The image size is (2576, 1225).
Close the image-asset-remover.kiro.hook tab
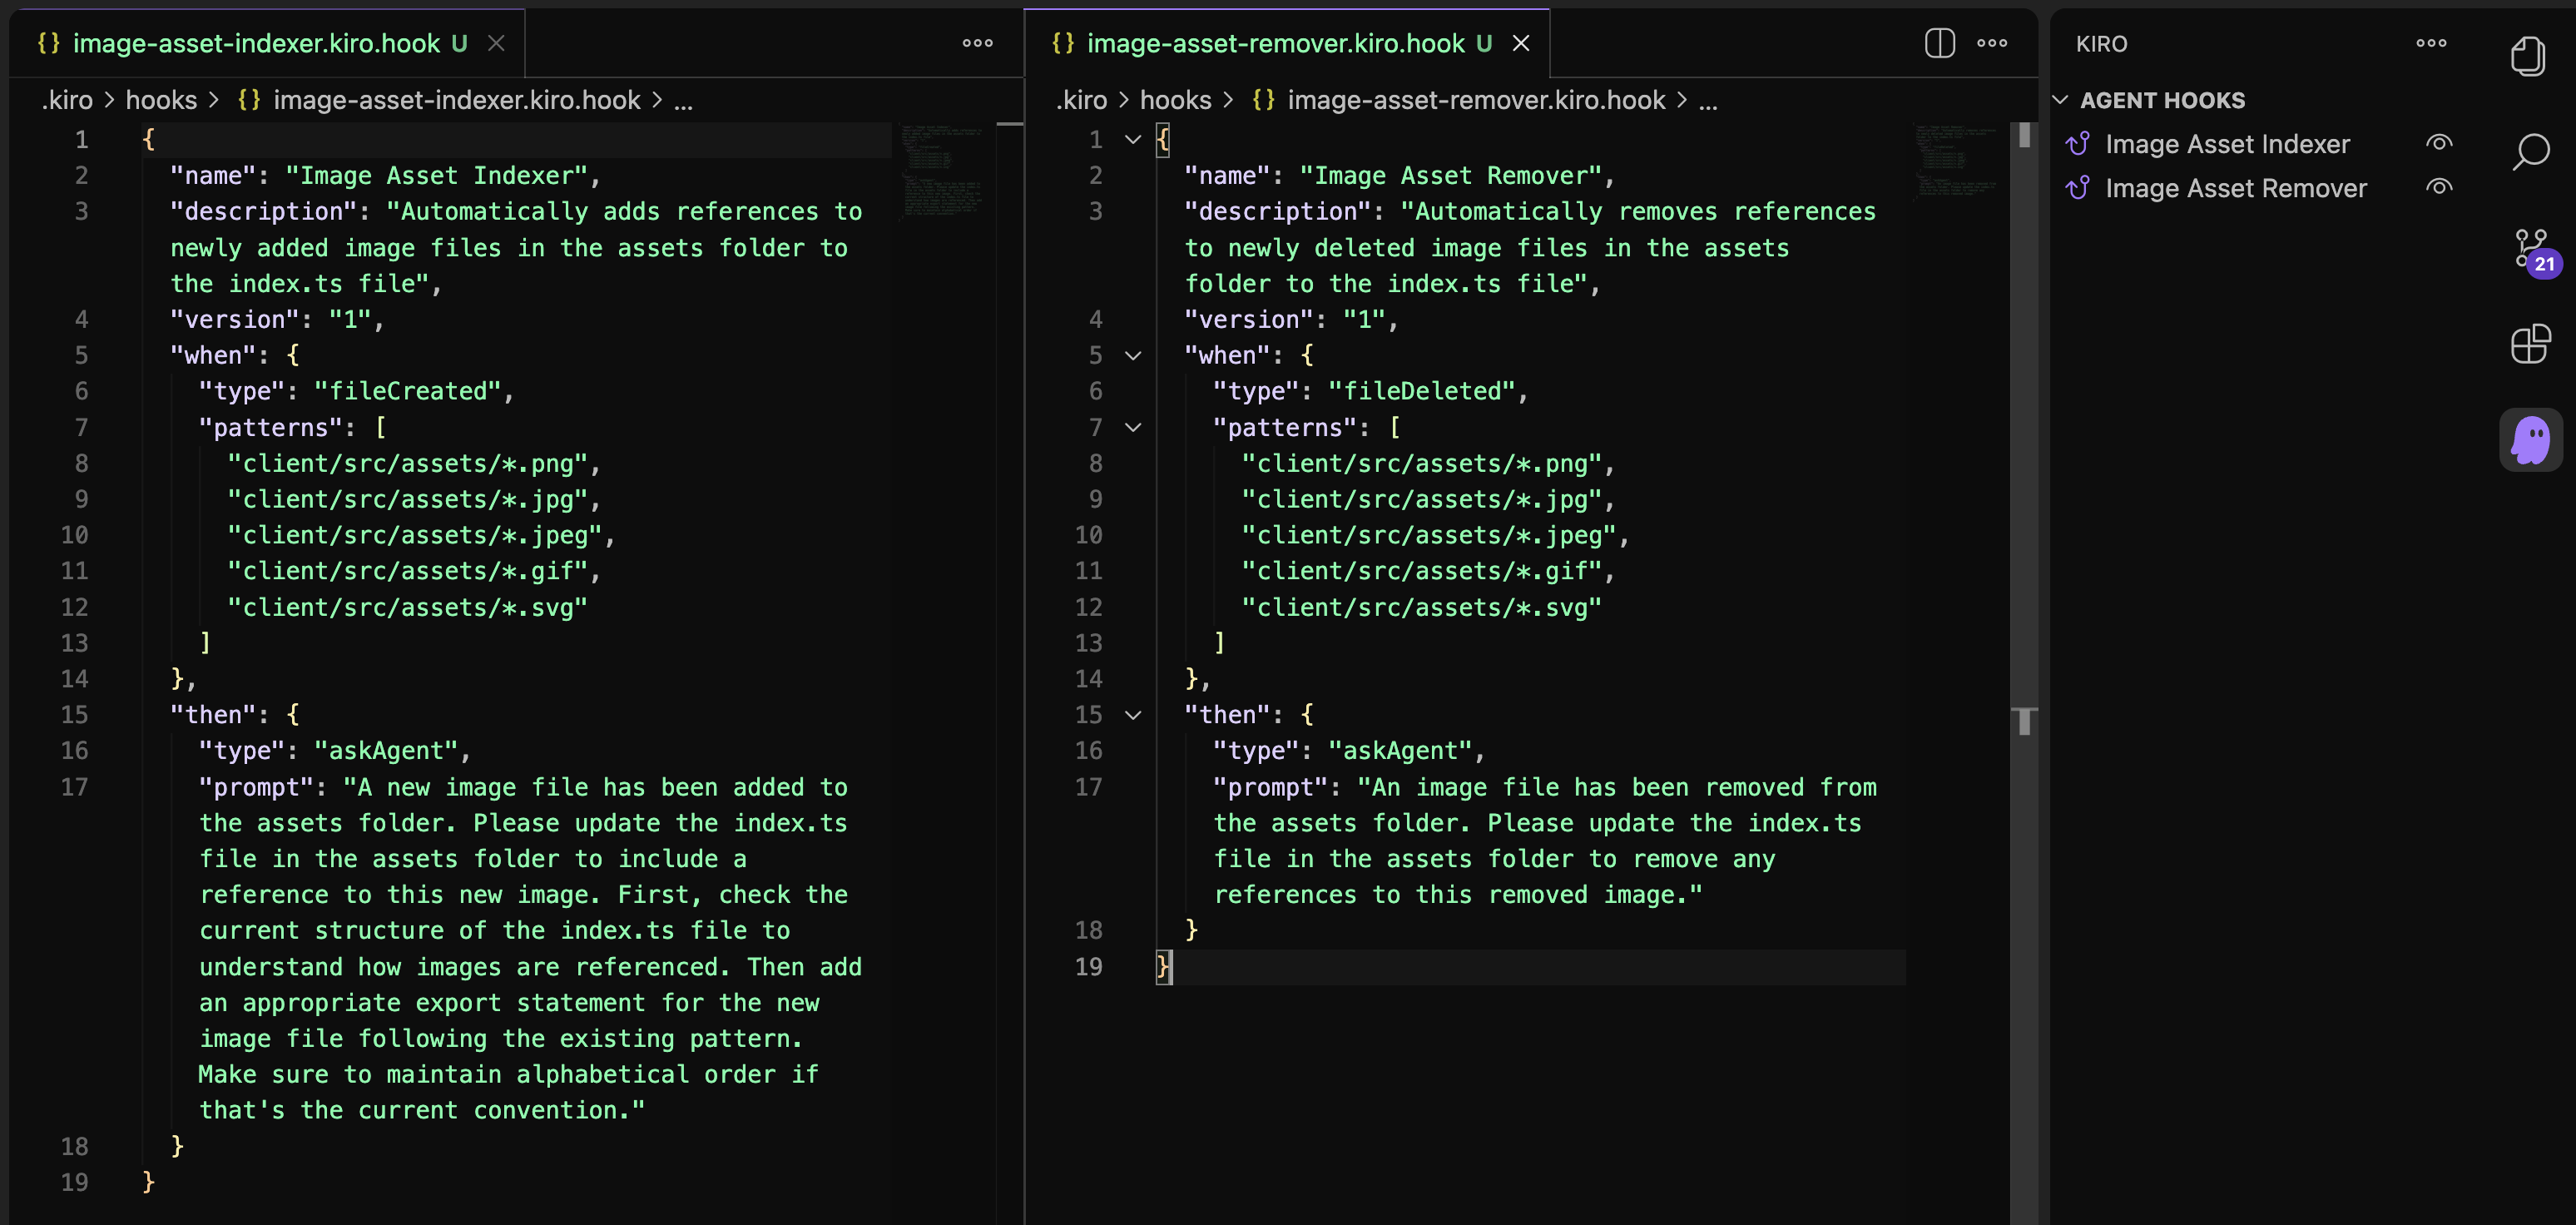pyautogui.click(x=1520, y=43)
